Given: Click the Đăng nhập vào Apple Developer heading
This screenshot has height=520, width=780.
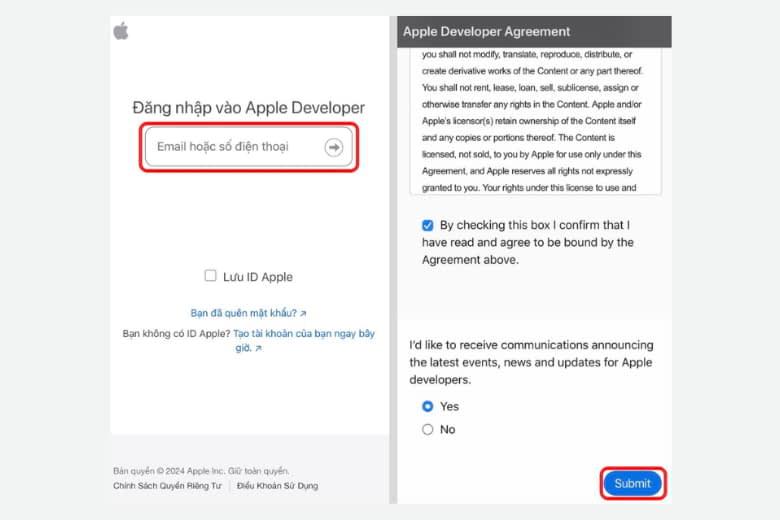Looking at the screenshot, I should coord(248,107).
